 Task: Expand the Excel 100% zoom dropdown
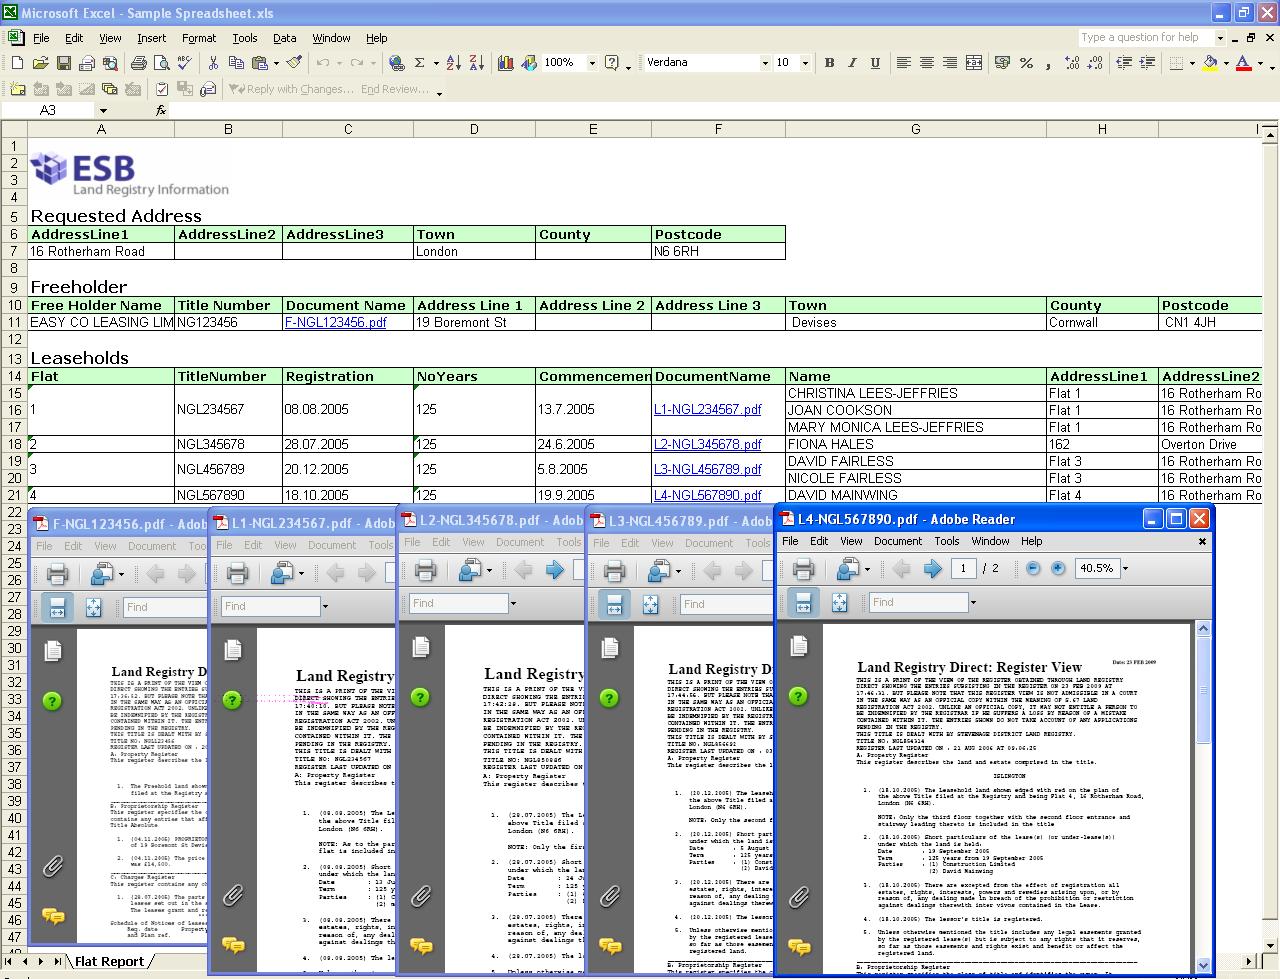[x=592, y=63]
